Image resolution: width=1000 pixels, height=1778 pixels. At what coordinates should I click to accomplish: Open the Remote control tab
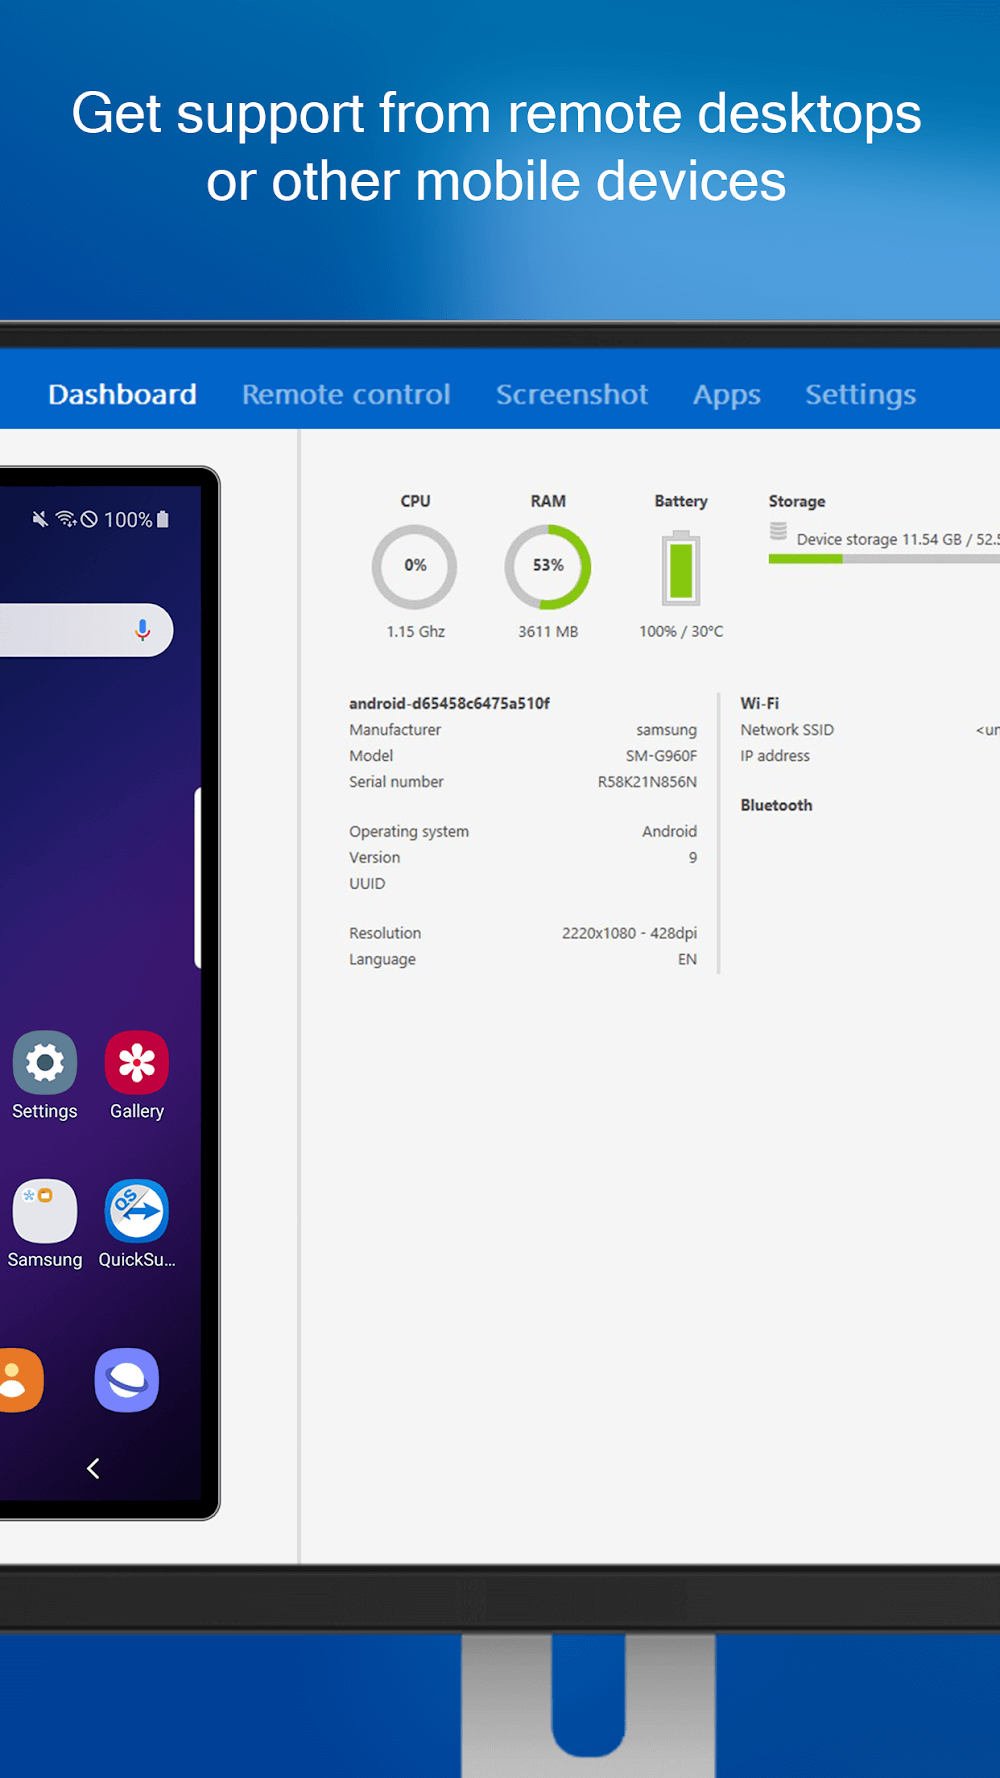[x=346, y=394]
